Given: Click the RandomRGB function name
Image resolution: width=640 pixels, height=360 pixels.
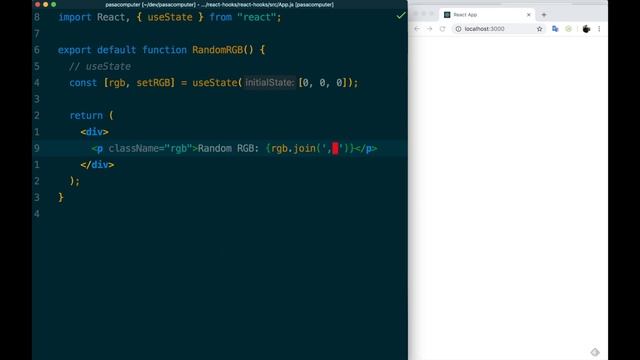Looking at the screenshot, I should [218, 50].
